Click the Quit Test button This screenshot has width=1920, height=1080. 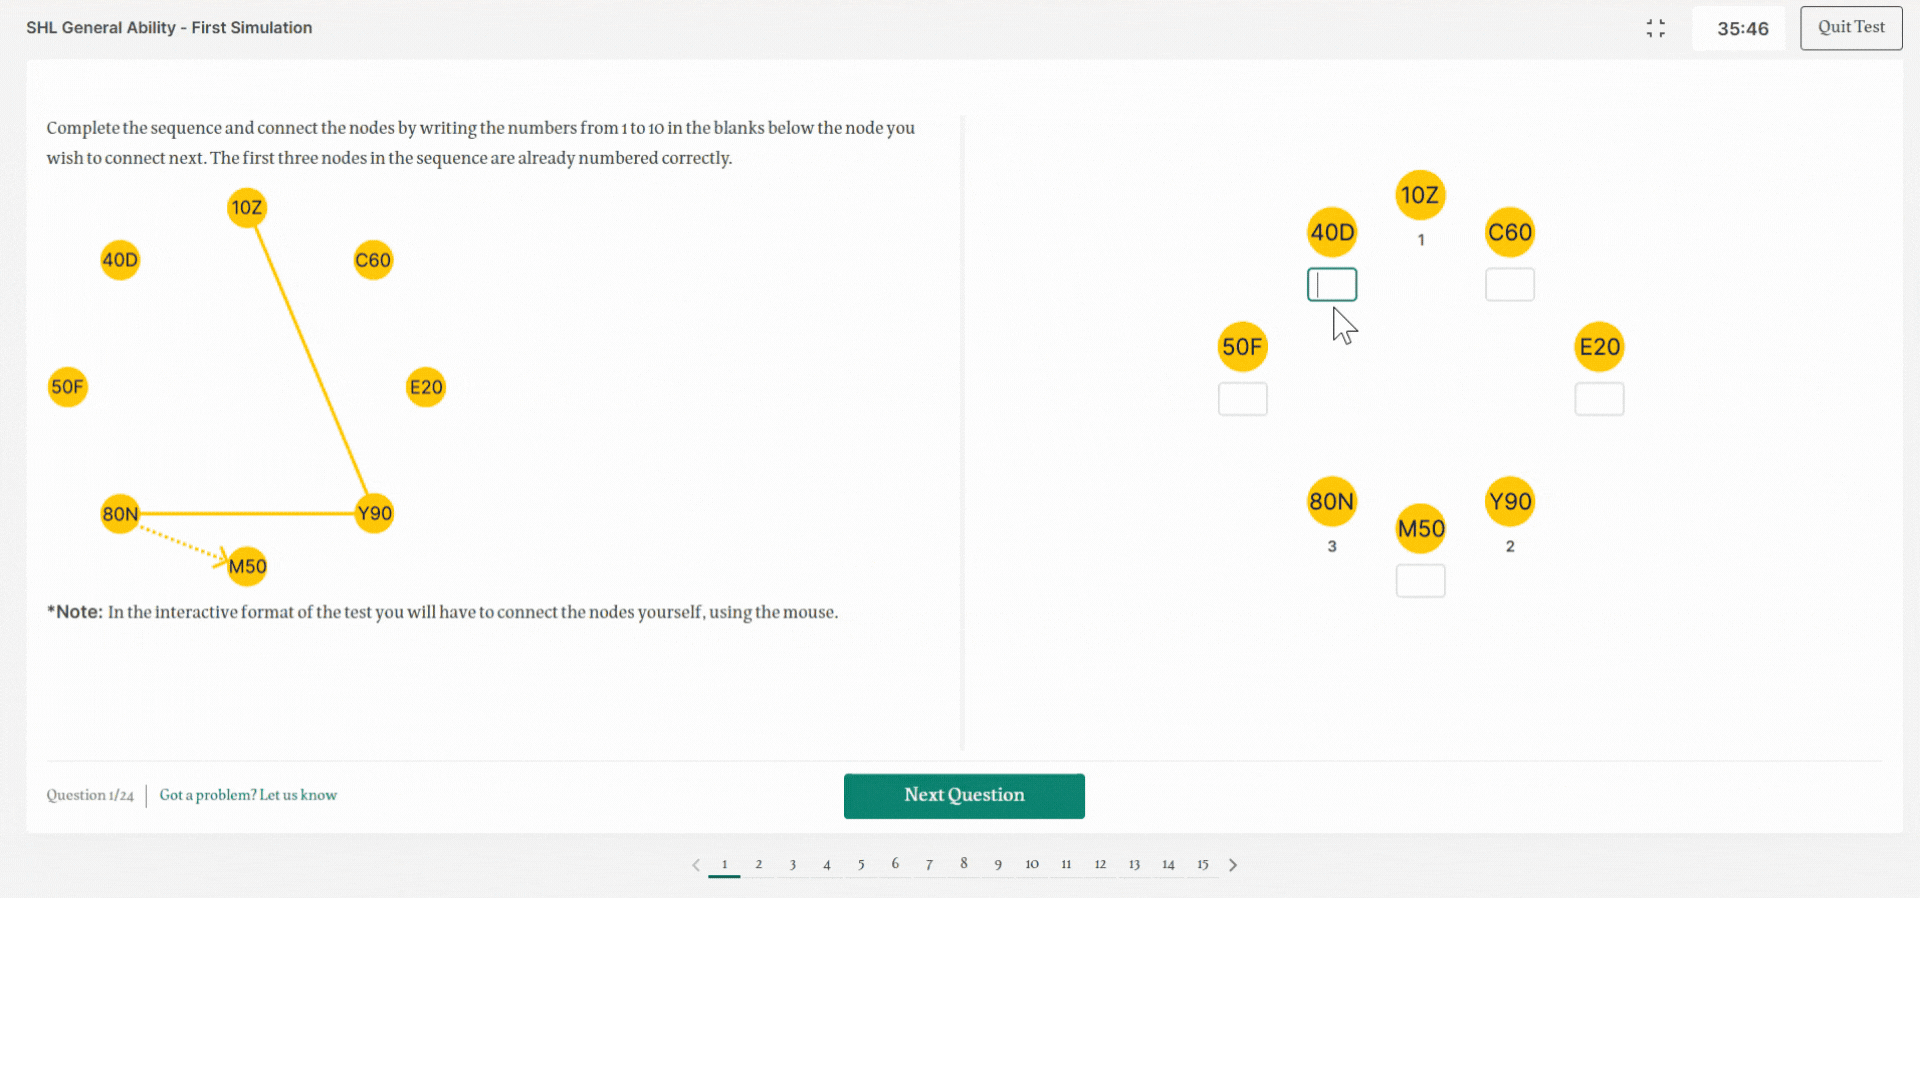1851,28
